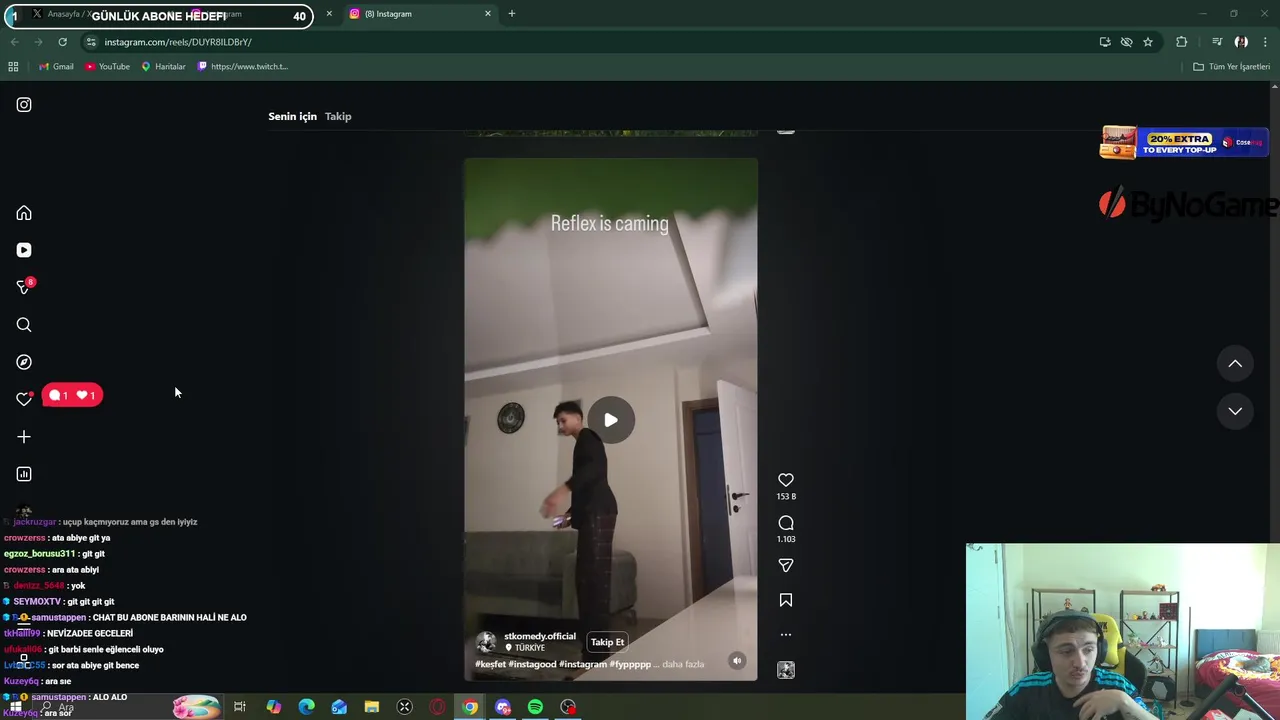Go to Instagram Home feed icon
The width and height of the screenshot is (1280, 720).
[24, 213]
